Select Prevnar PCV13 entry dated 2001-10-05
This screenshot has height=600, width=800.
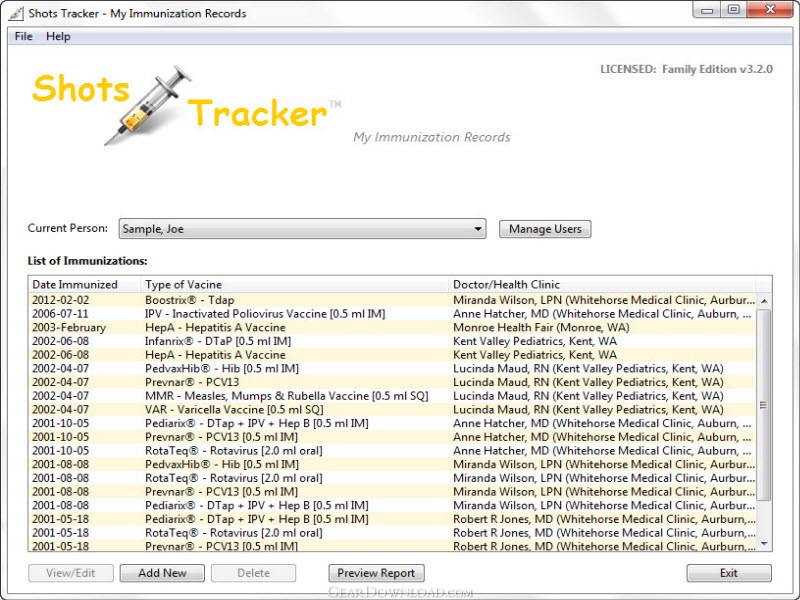click(221, 437)
